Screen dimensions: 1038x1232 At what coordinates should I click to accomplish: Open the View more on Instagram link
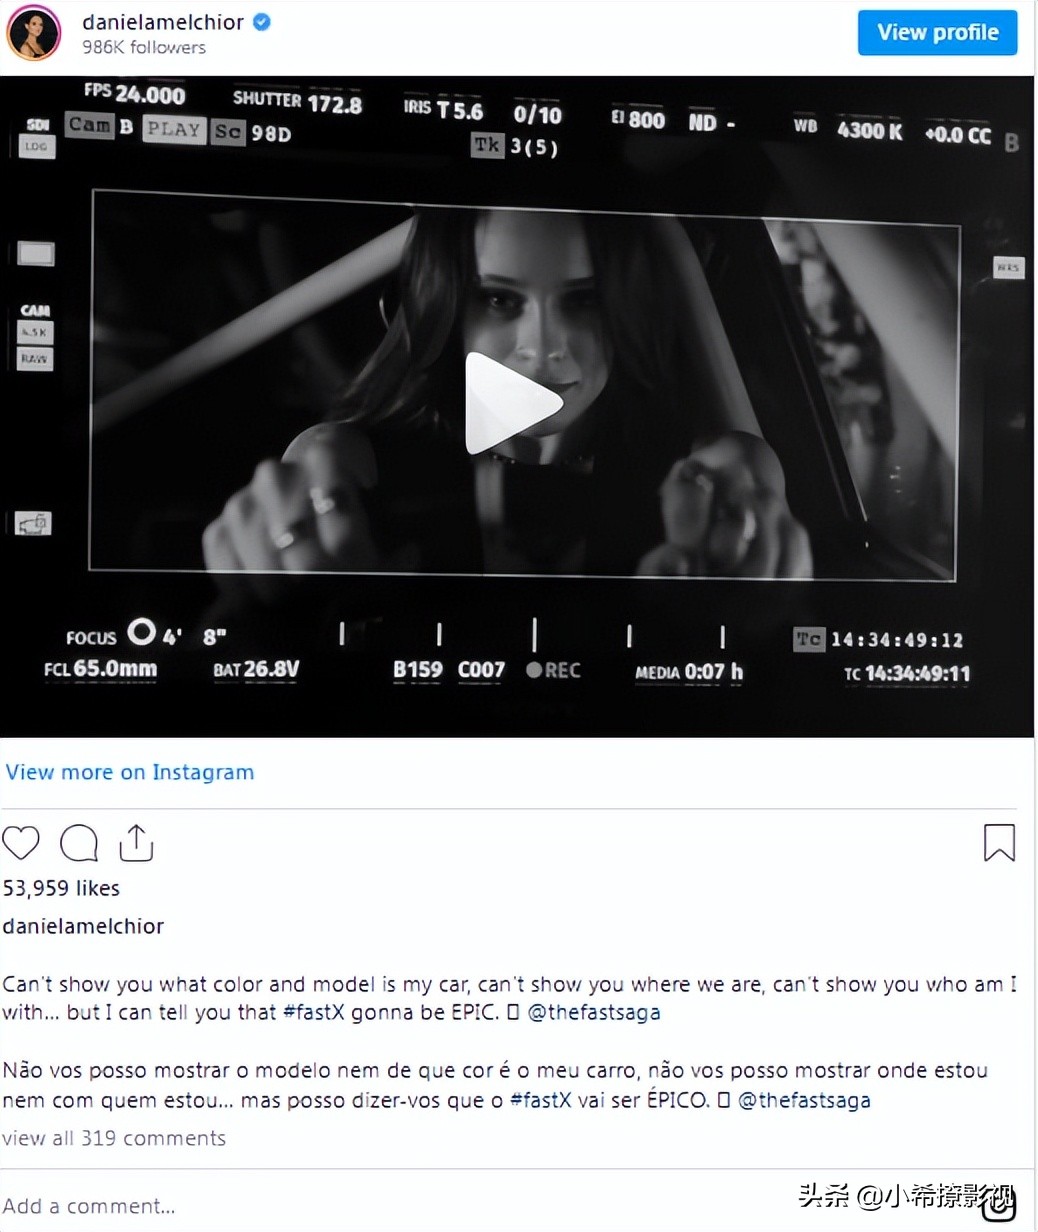(130, 772)
